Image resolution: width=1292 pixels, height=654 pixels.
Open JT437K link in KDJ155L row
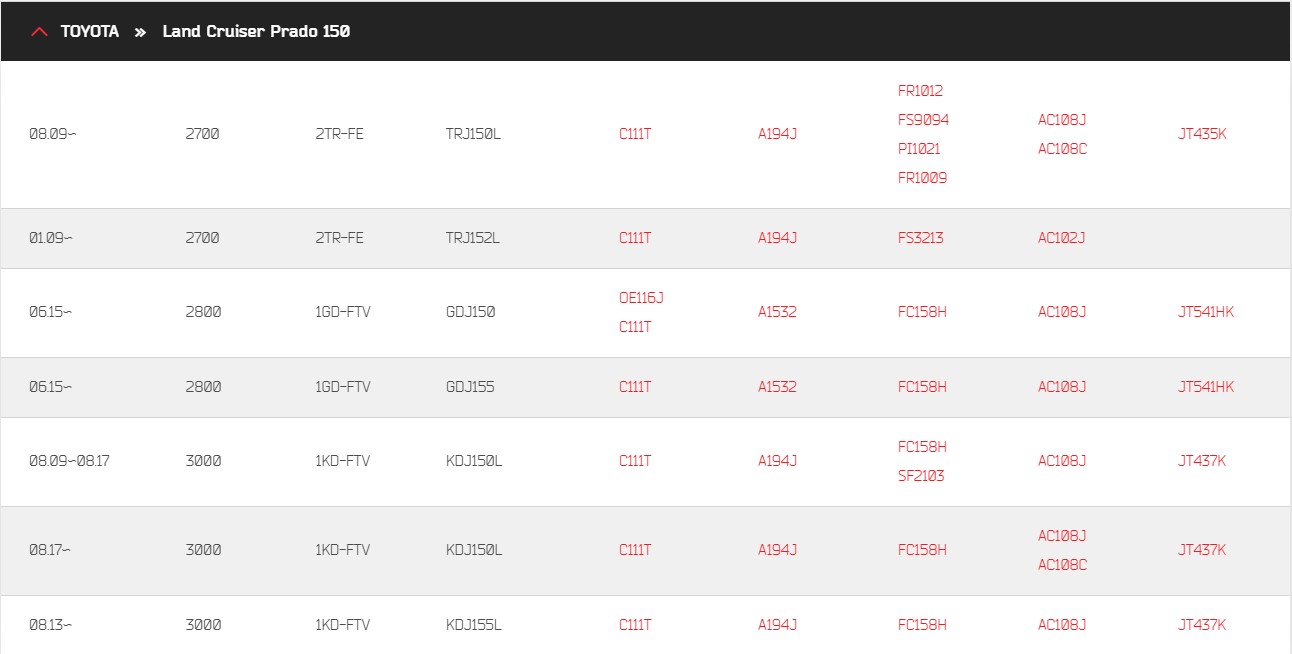click(x=1202, y=625)
